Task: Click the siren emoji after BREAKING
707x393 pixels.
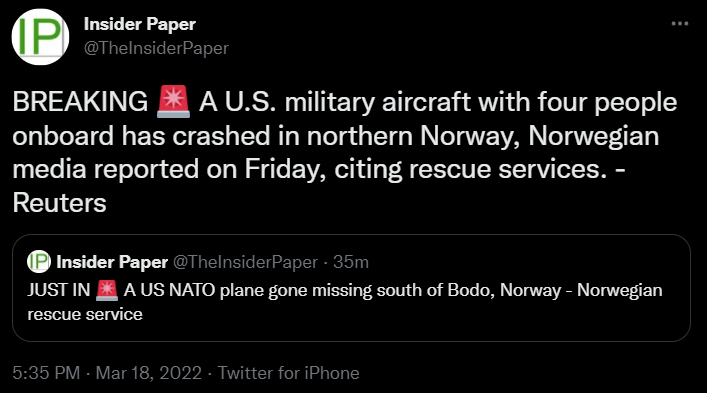Action: coord(174,102)
